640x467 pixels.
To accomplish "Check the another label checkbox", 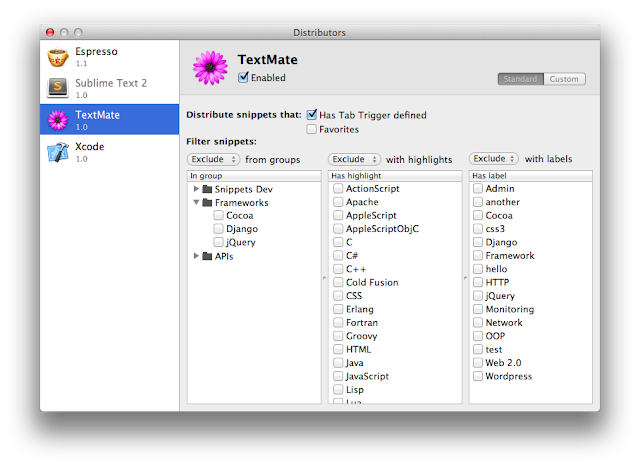I will [x=478, y=202].
